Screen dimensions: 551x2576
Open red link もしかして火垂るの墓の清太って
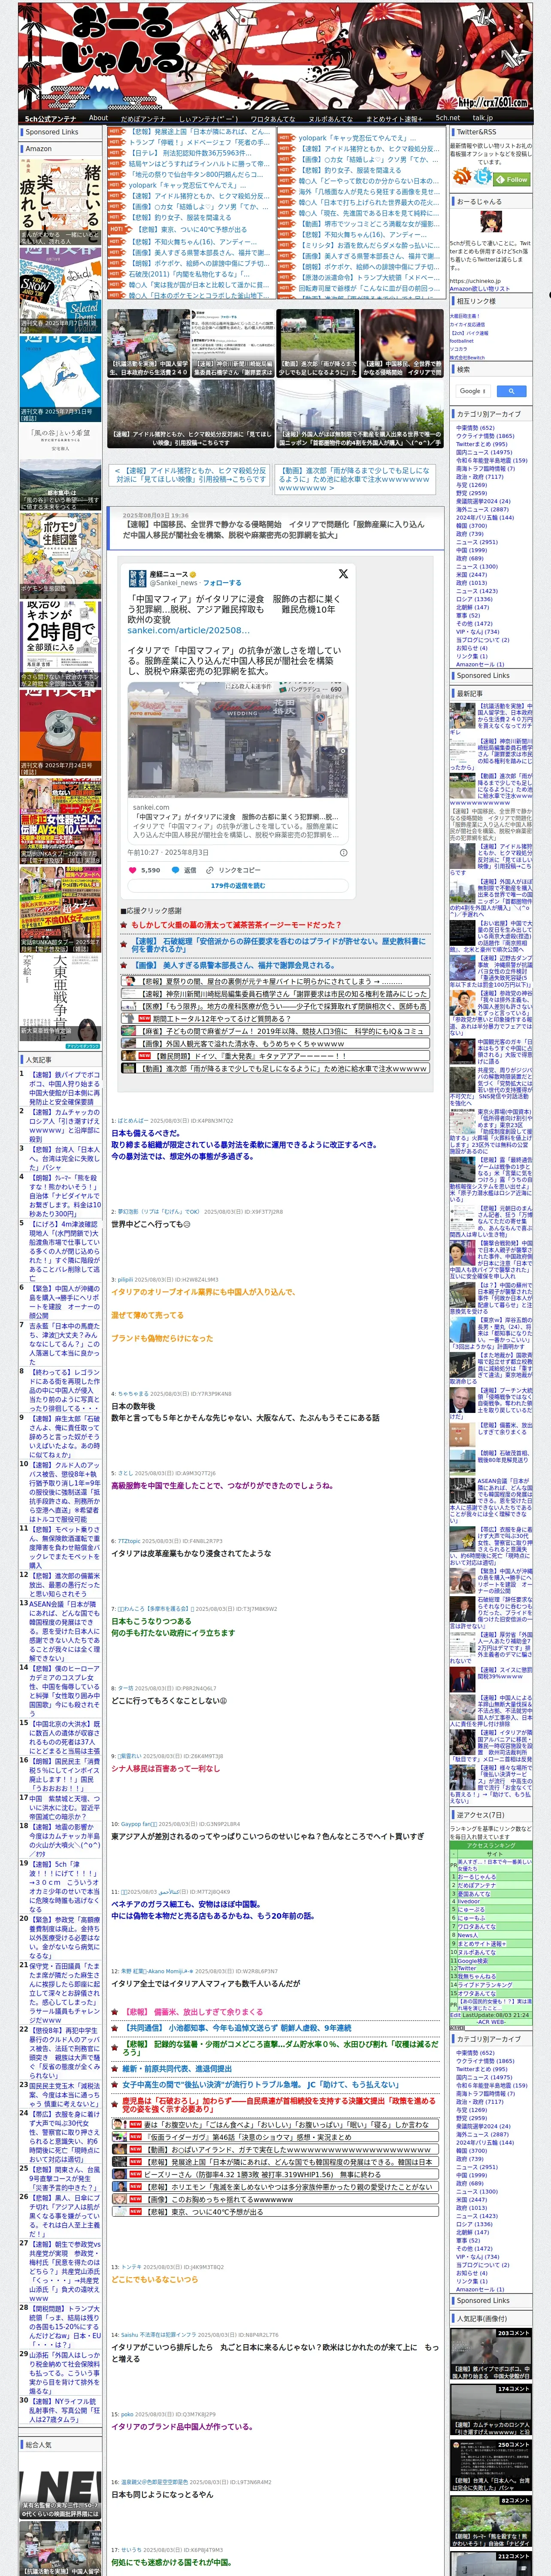[x=236, y=925]
